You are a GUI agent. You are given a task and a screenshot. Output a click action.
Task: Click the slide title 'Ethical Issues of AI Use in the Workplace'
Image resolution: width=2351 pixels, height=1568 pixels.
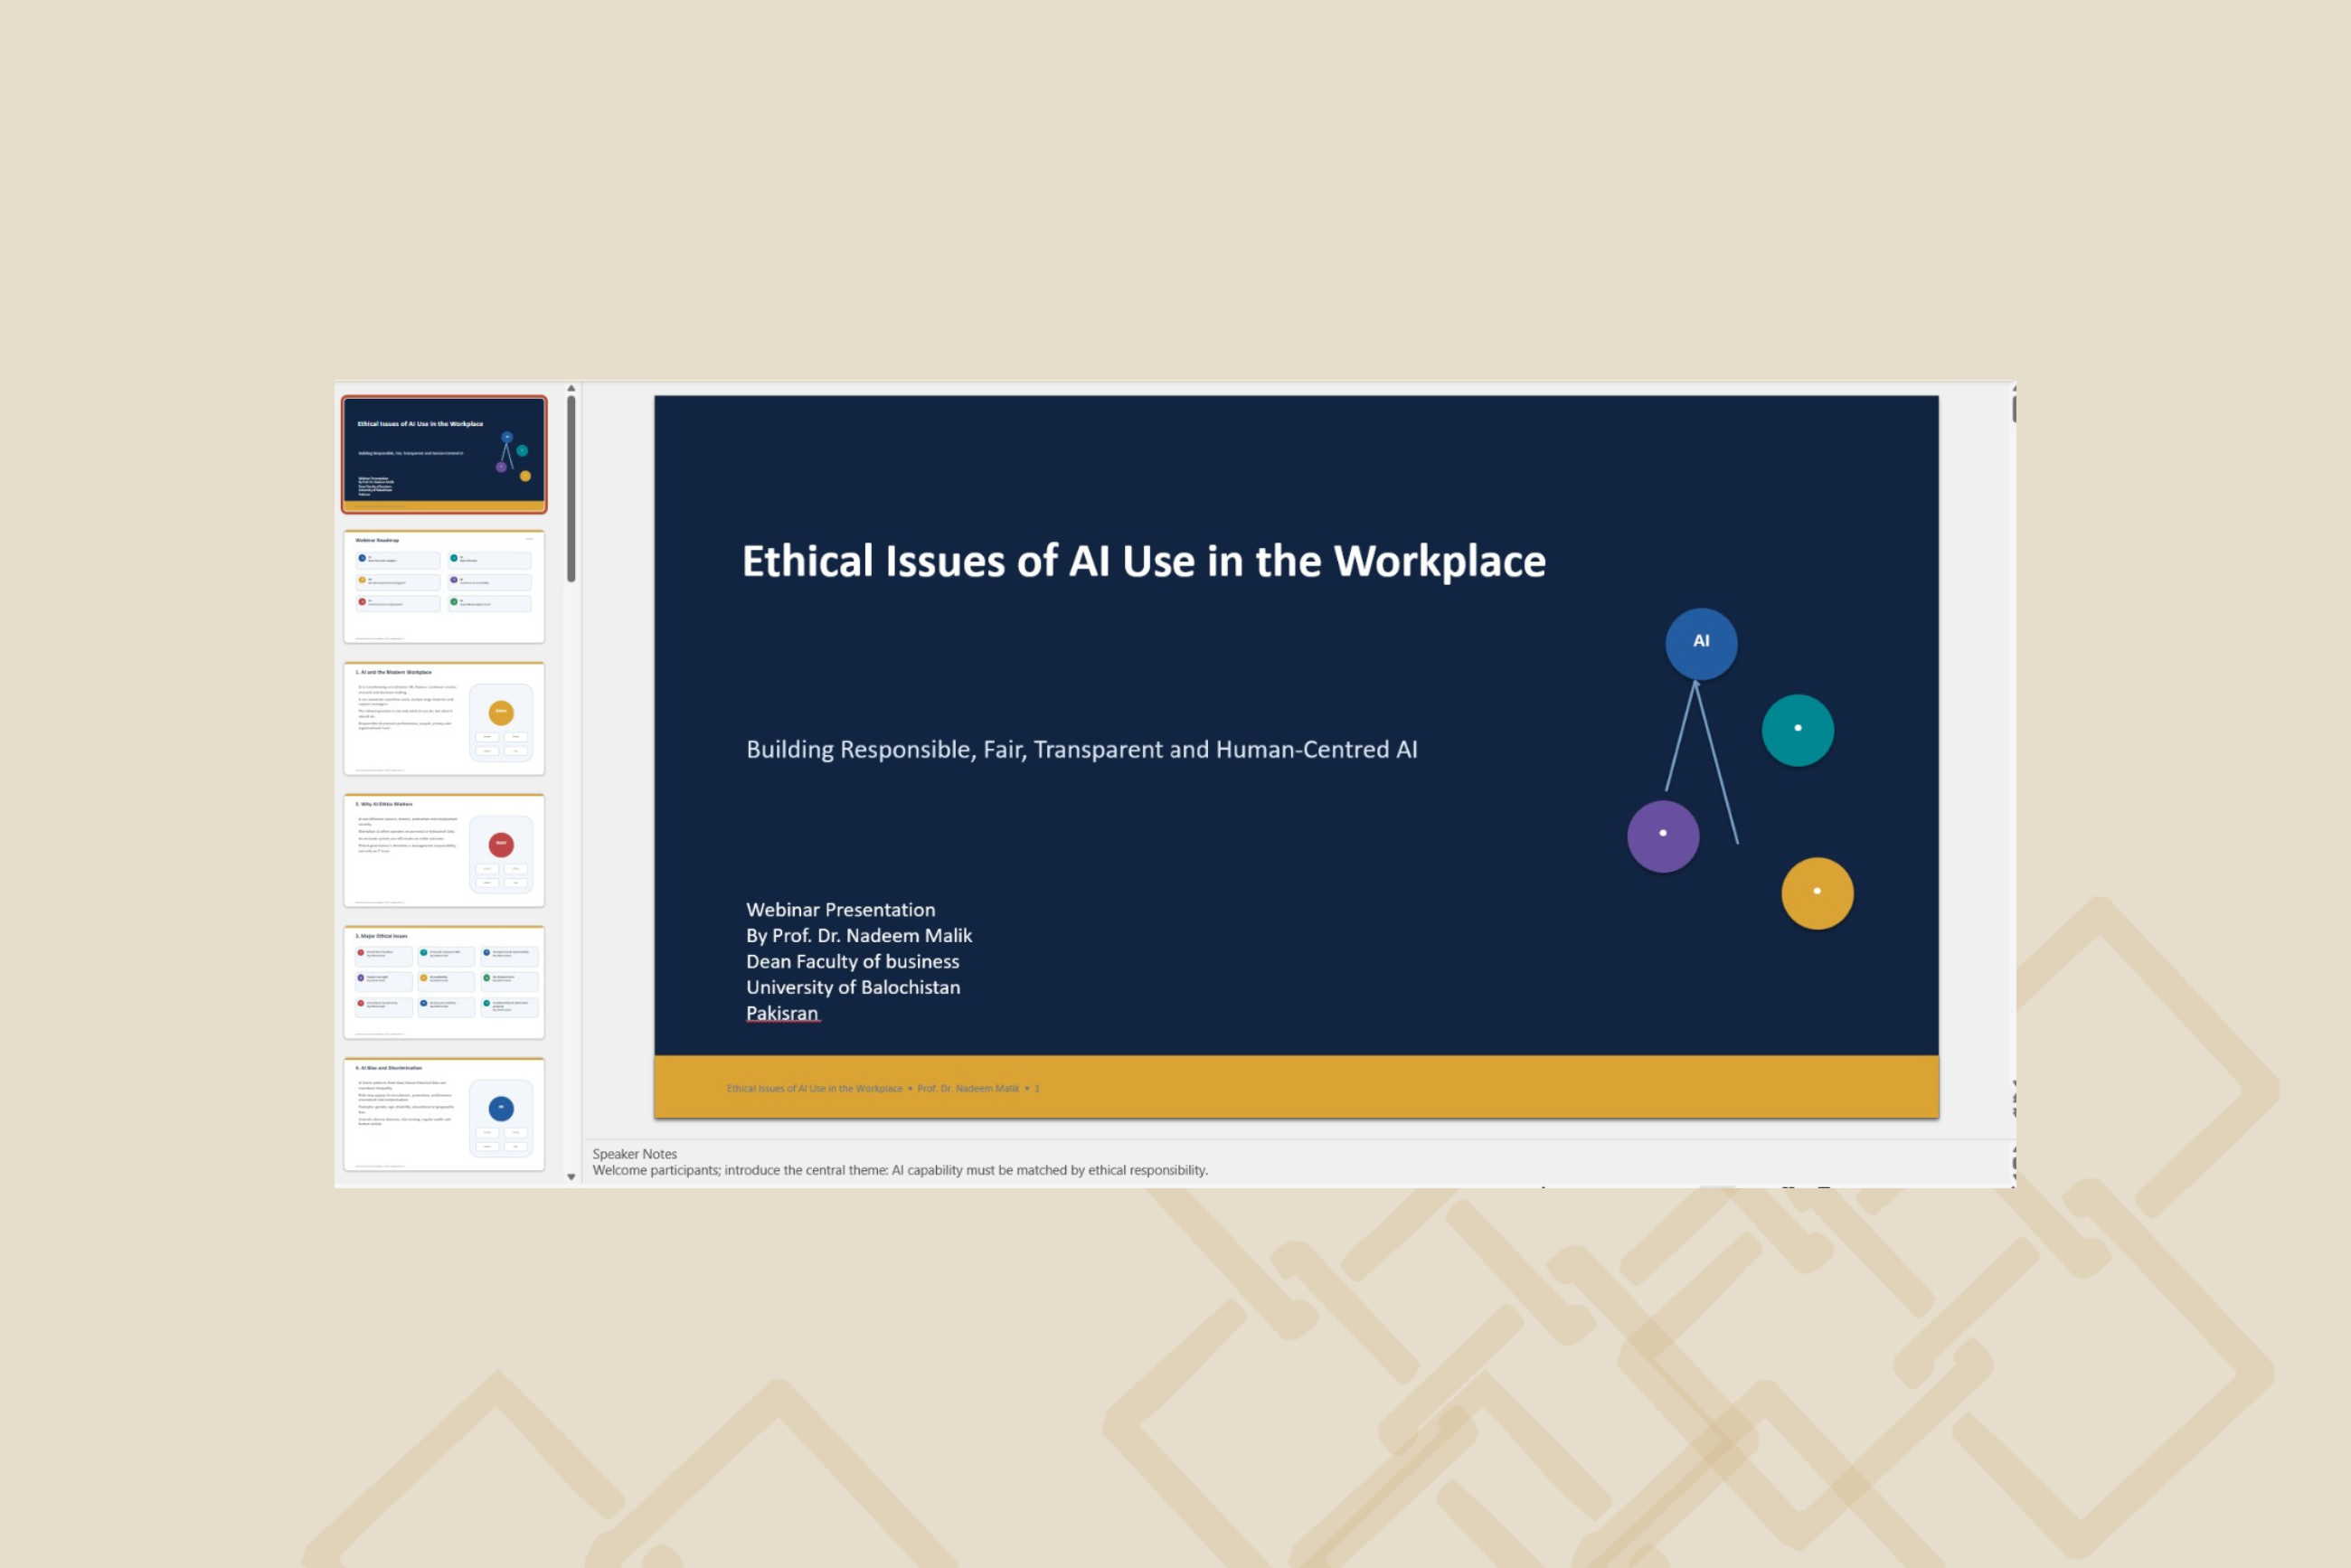(x=1143, y=561)
